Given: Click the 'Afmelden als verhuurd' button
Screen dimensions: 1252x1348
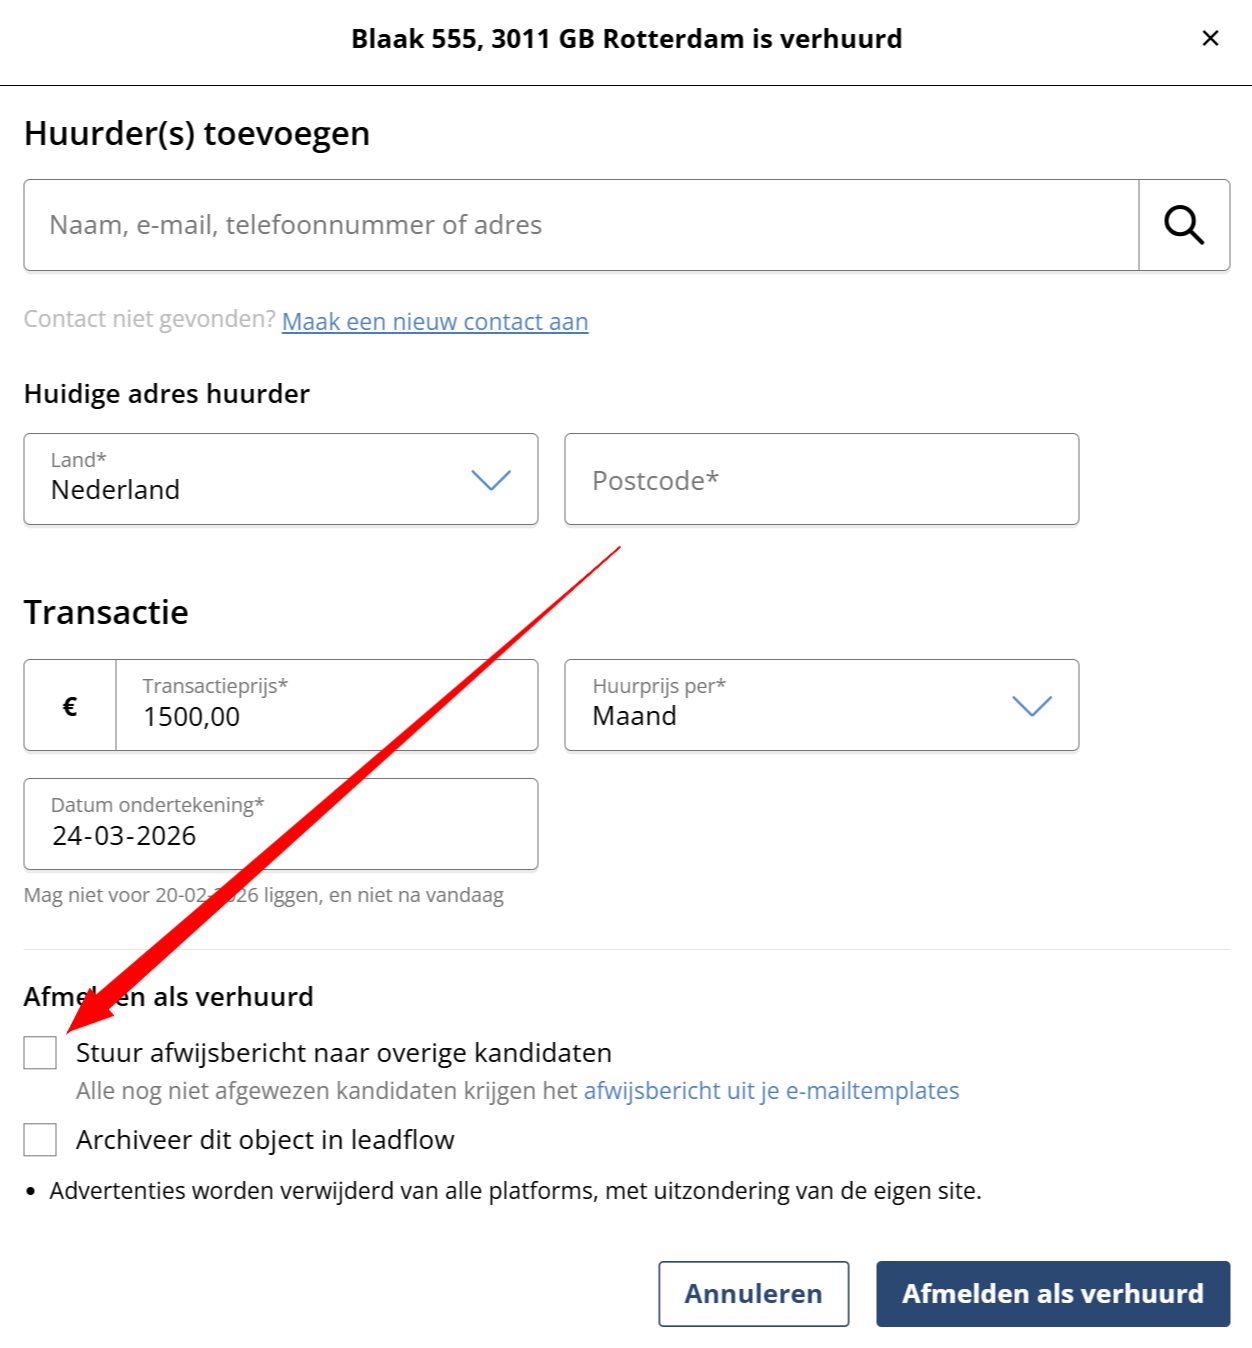Looking at the screenshot, I should coord(1052,1294).
